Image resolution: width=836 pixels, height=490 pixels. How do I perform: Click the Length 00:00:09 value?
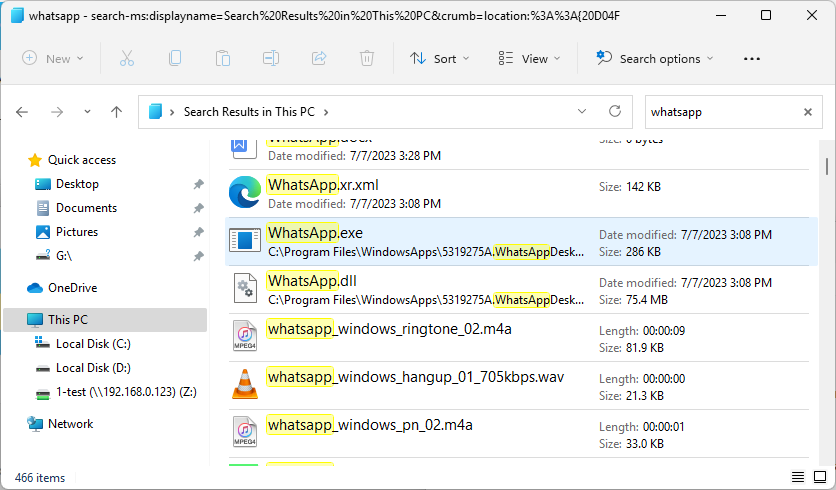[664, 331]
